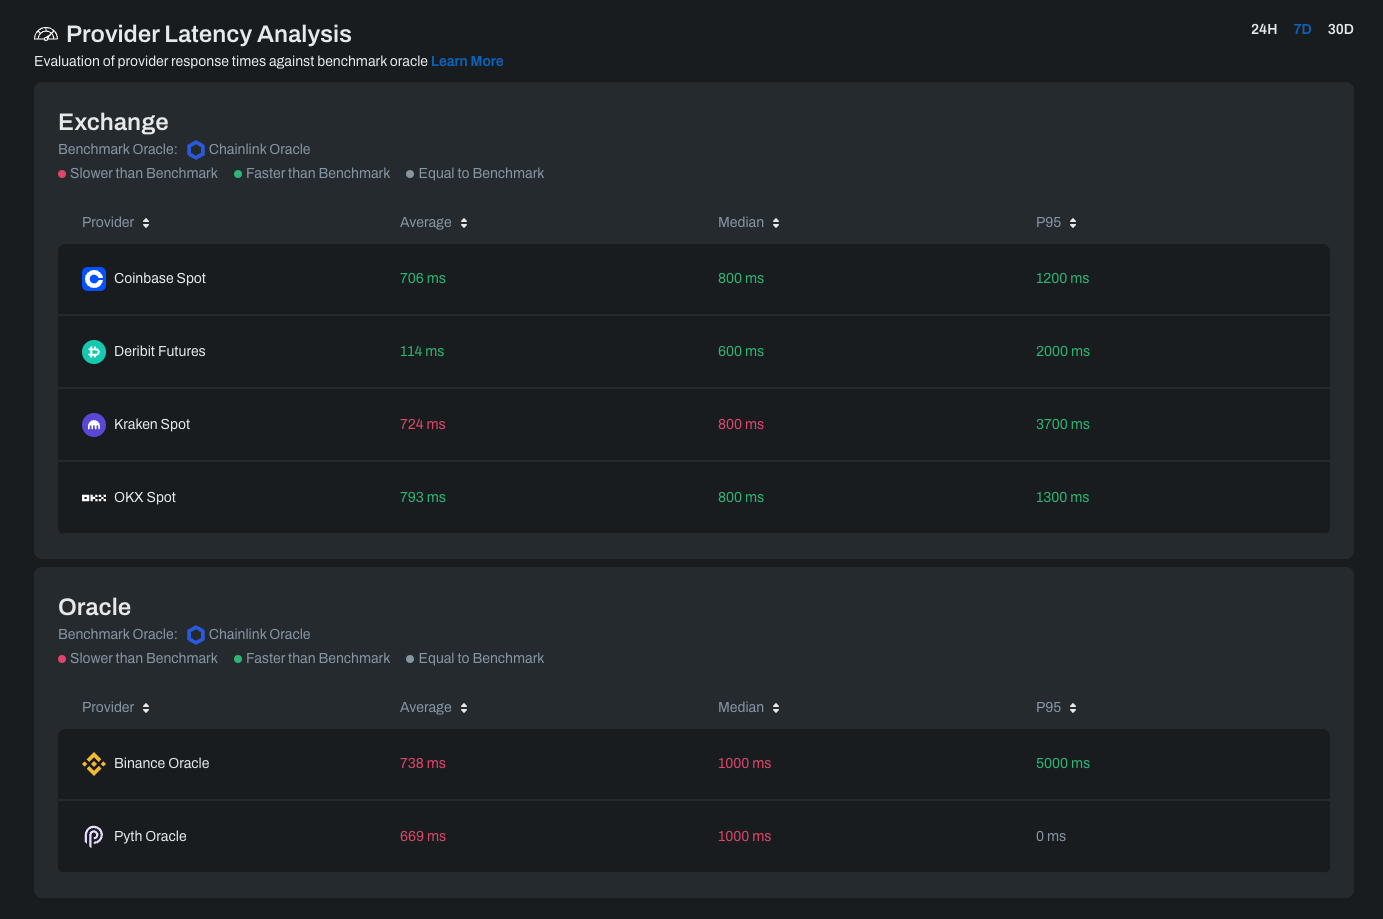Sort Exchange table by Provider arrows

146,223
